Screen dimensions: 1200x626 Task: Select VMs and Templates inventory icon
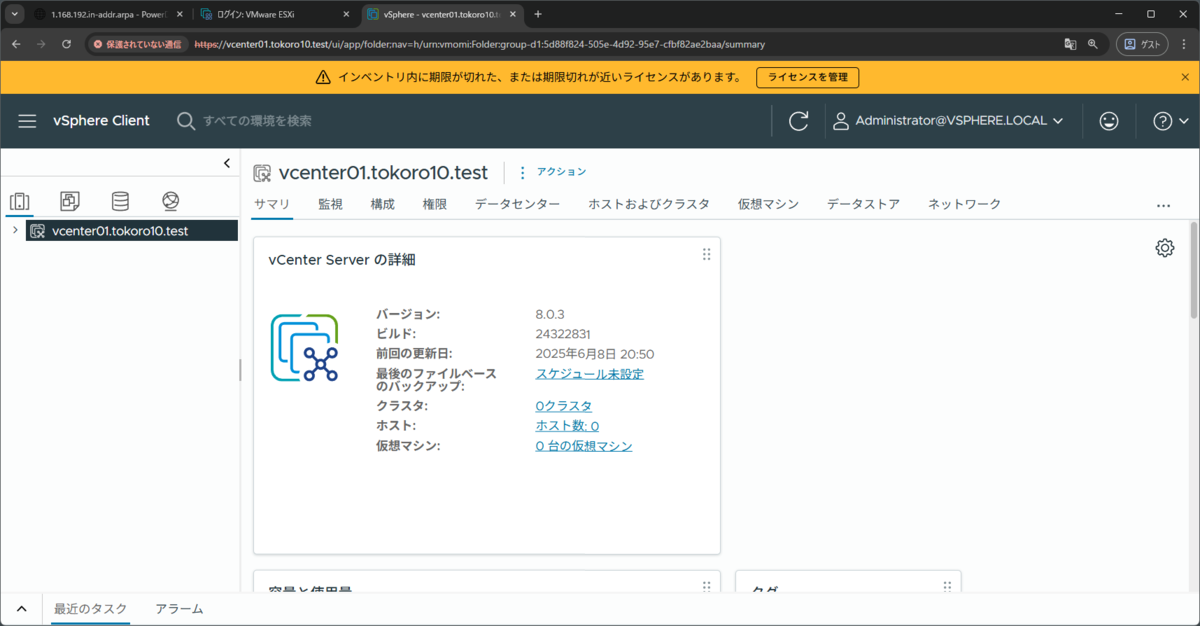click(x=70, y=202)
